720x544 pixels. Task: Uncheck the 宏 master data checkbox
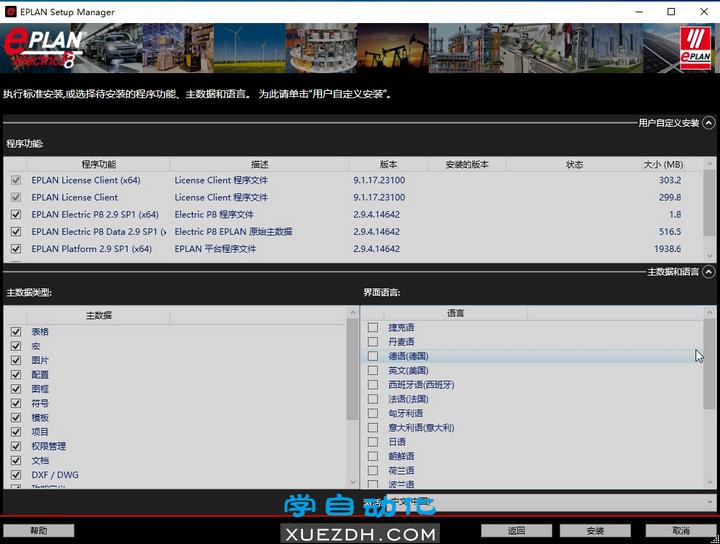click(x=16, y=346)
